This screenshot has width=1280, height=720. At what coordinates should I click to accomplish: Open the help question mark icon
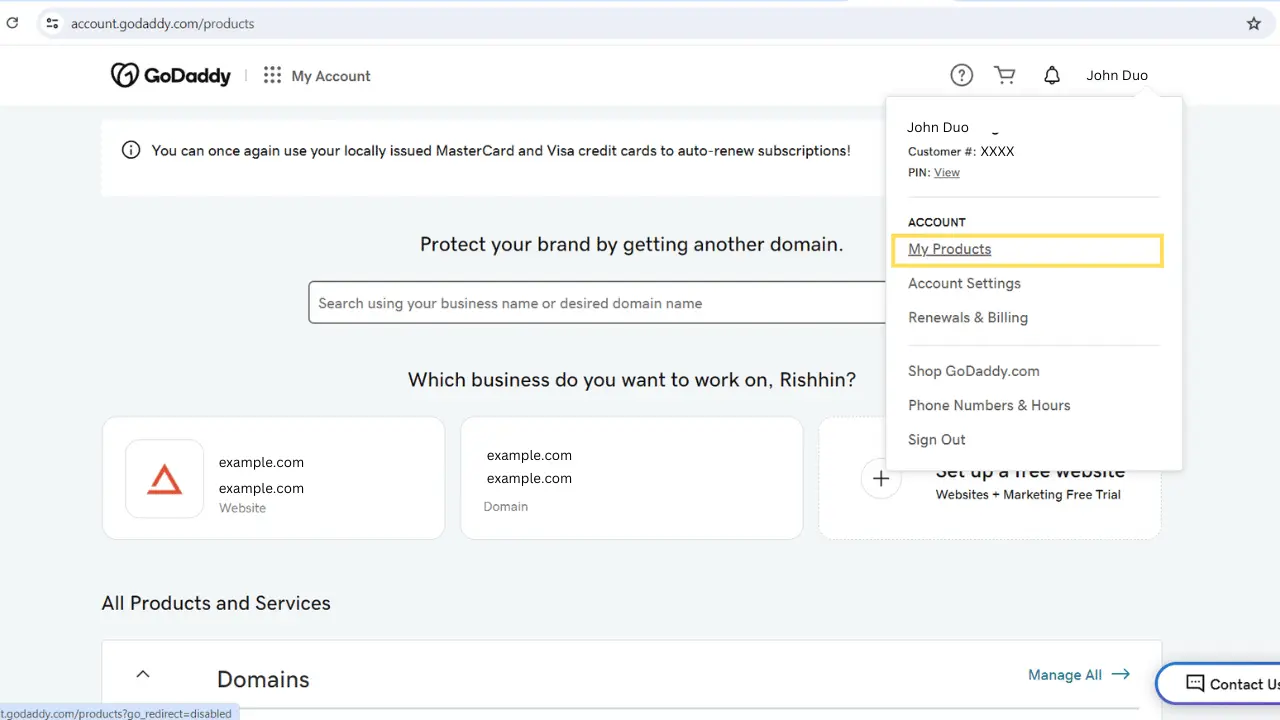coord(961,75)
